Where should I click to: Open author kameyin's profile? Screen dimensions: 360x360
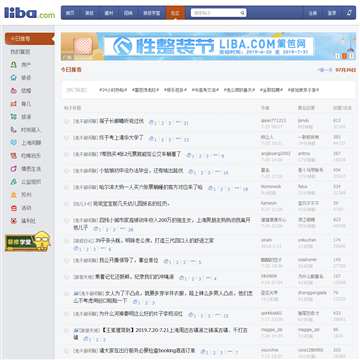269,203
